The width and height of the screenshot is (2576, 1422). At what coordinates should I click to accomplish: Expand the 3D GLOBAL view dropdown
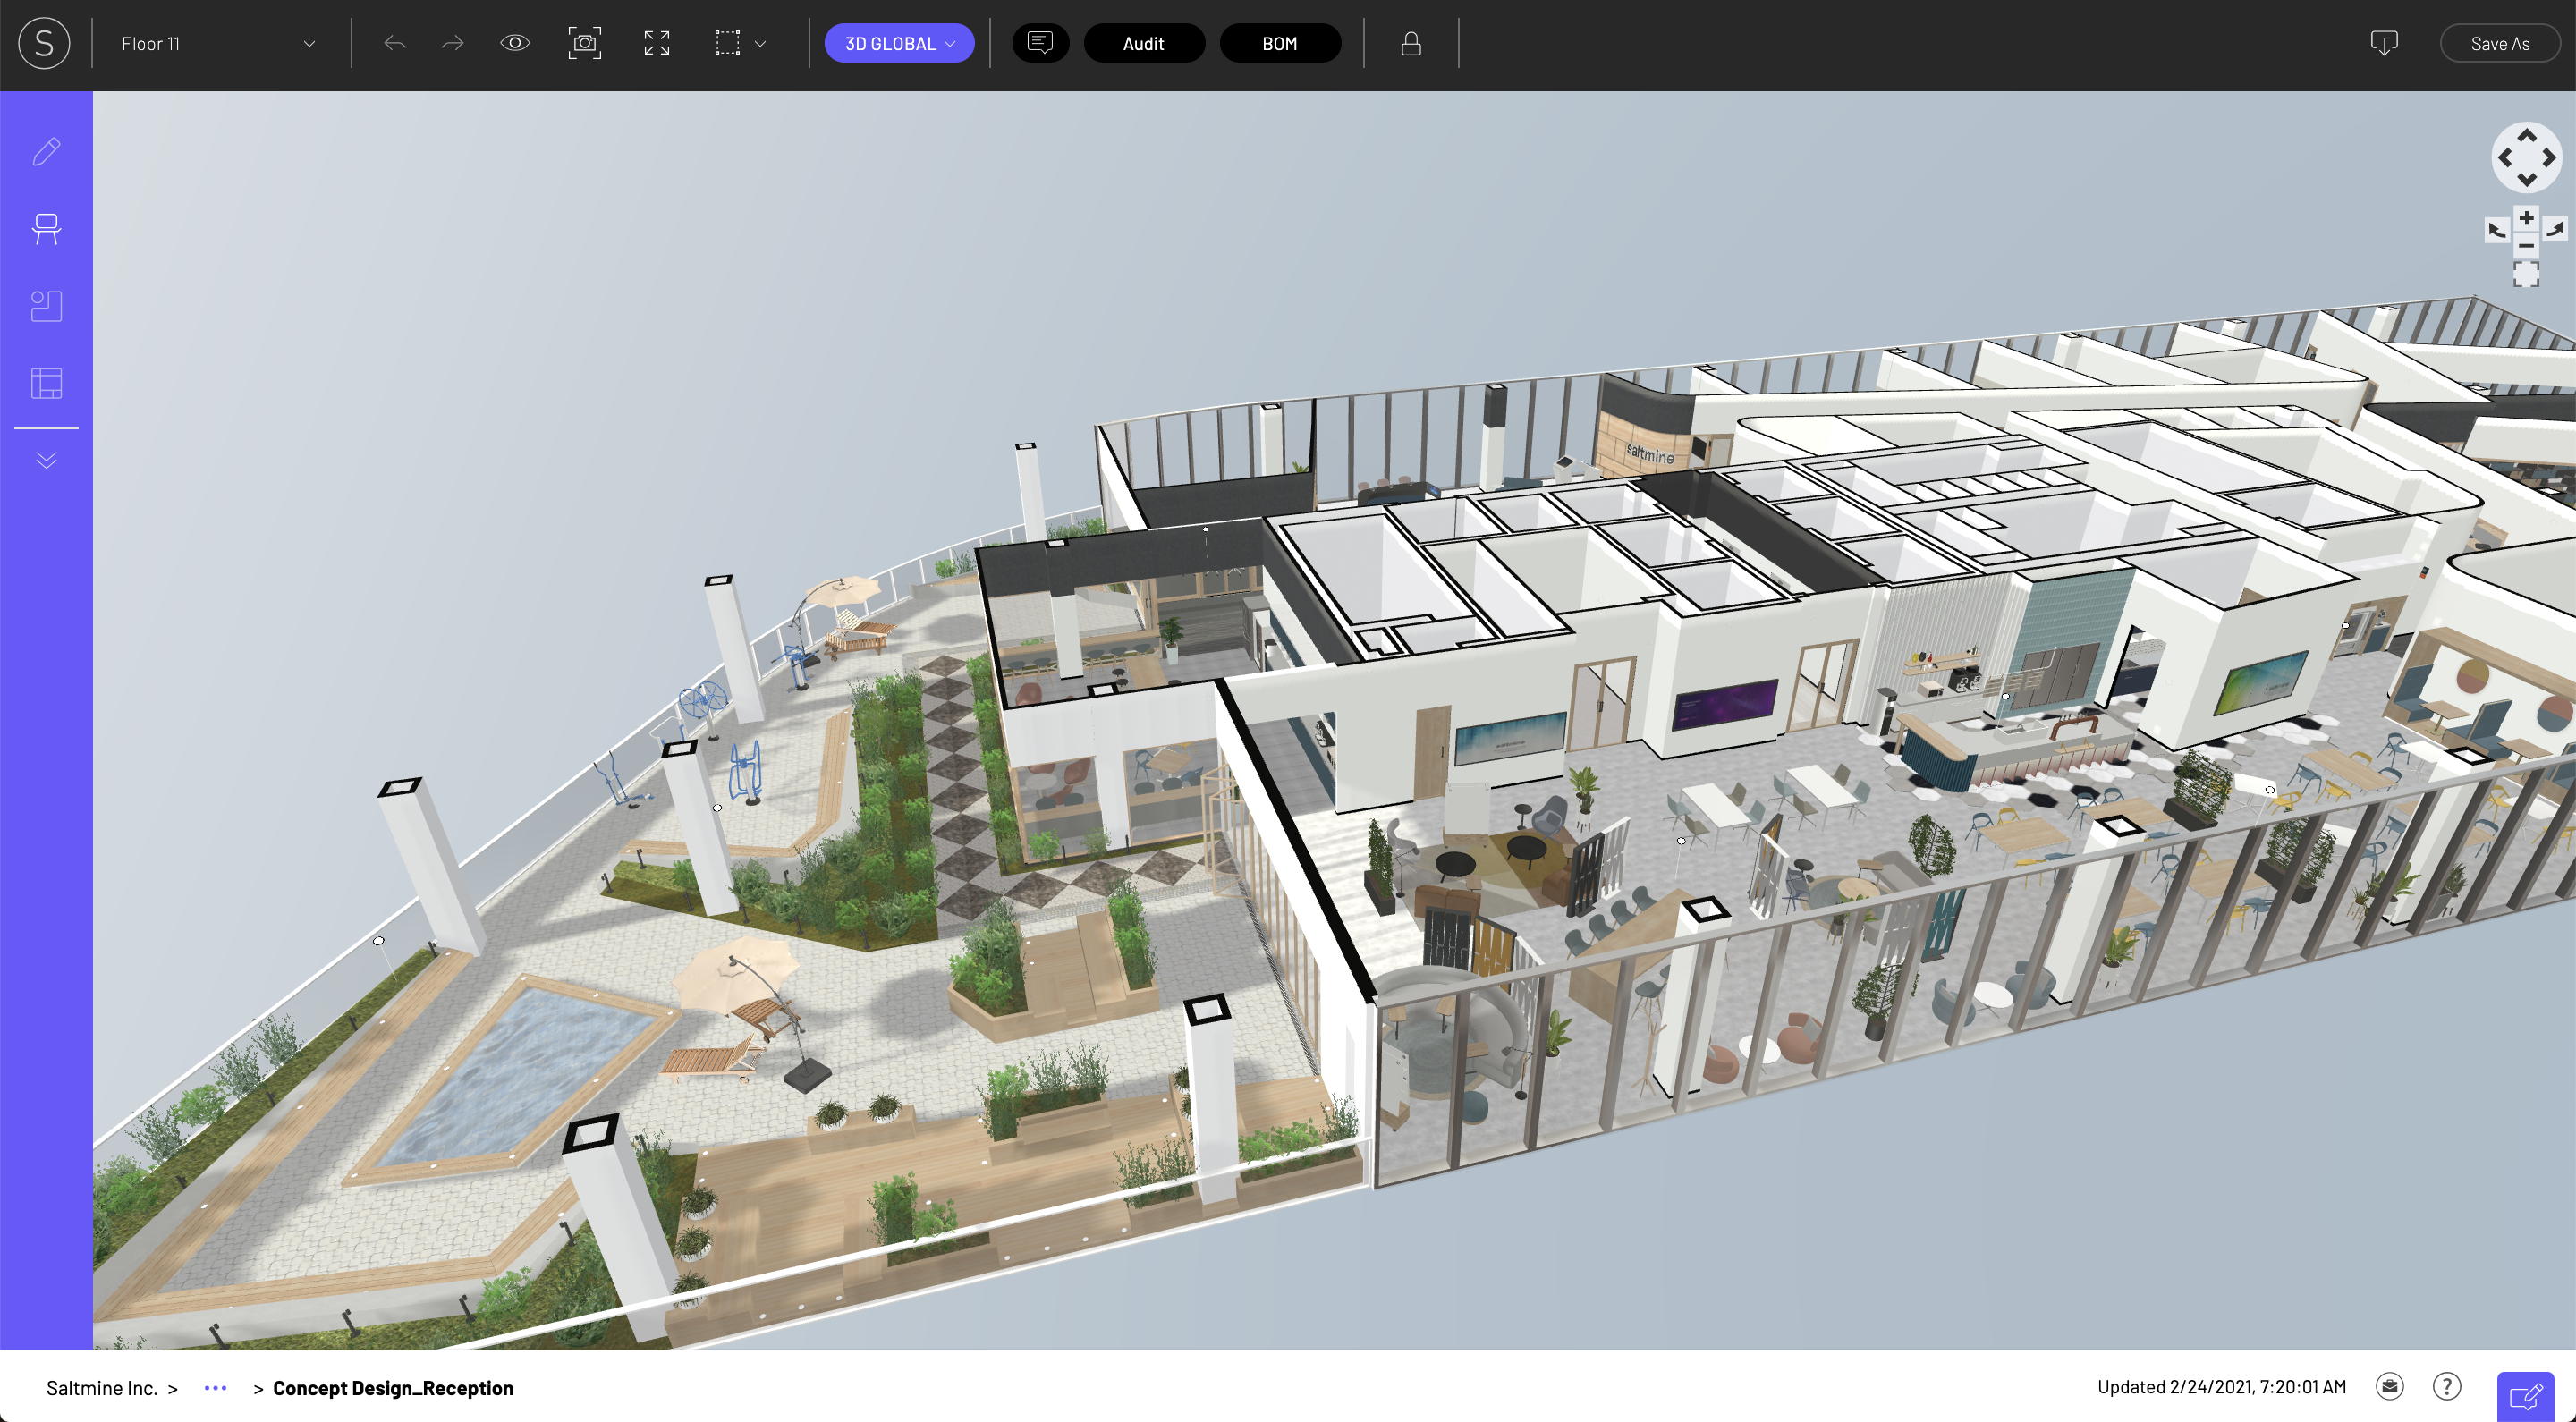pos(899,43)
